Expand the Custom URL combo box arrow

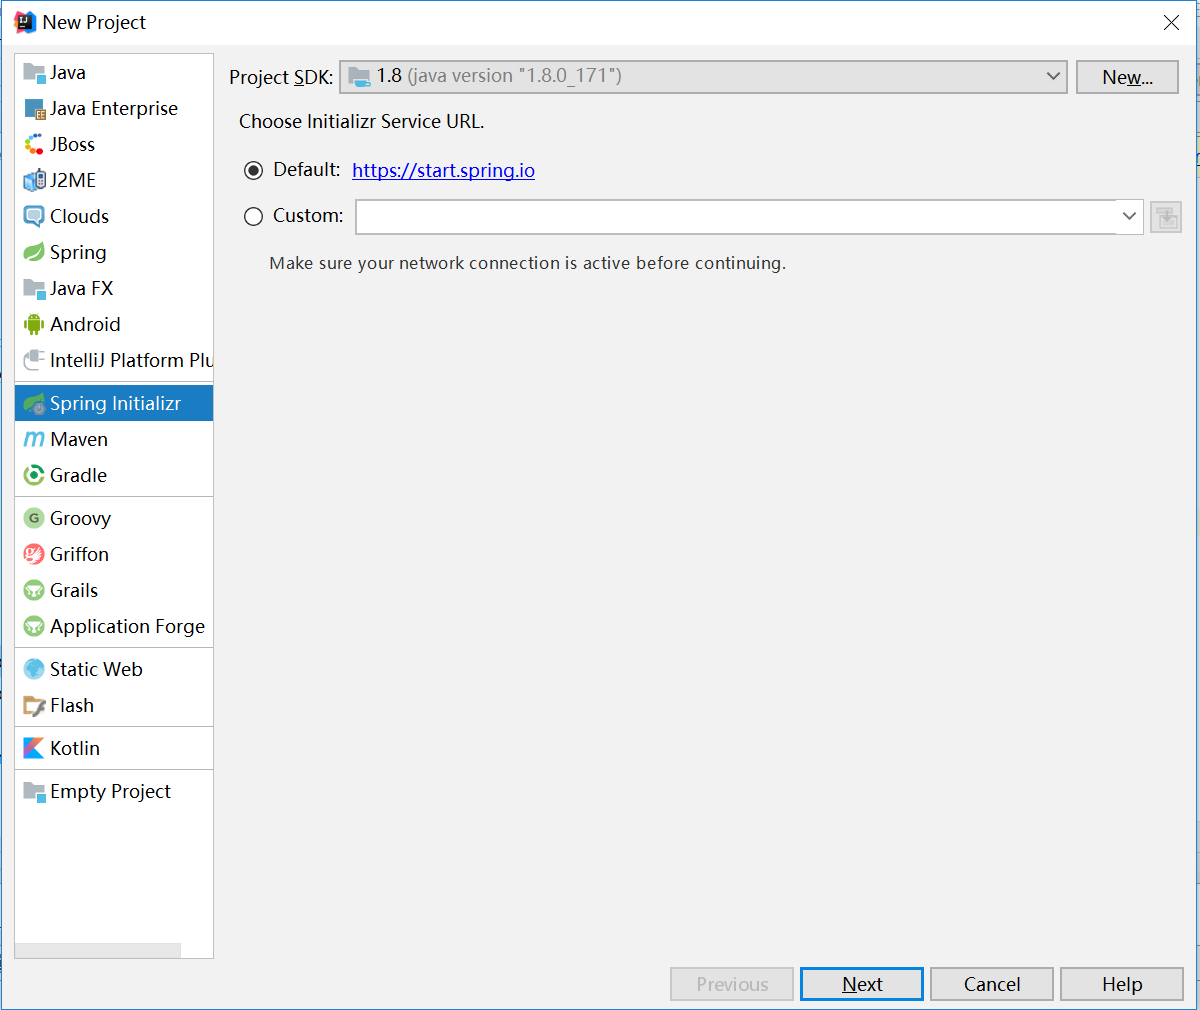[1129, 216]
